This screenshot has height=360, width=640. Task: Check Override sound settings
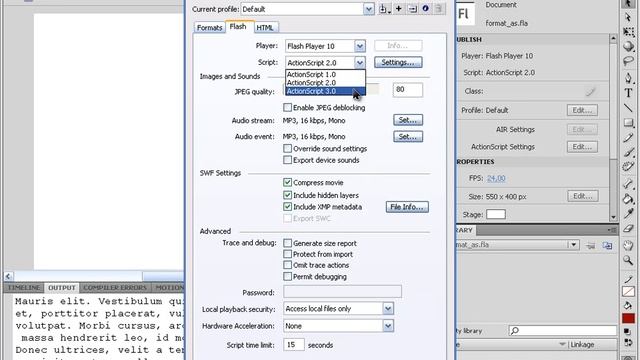pos(287,148)
